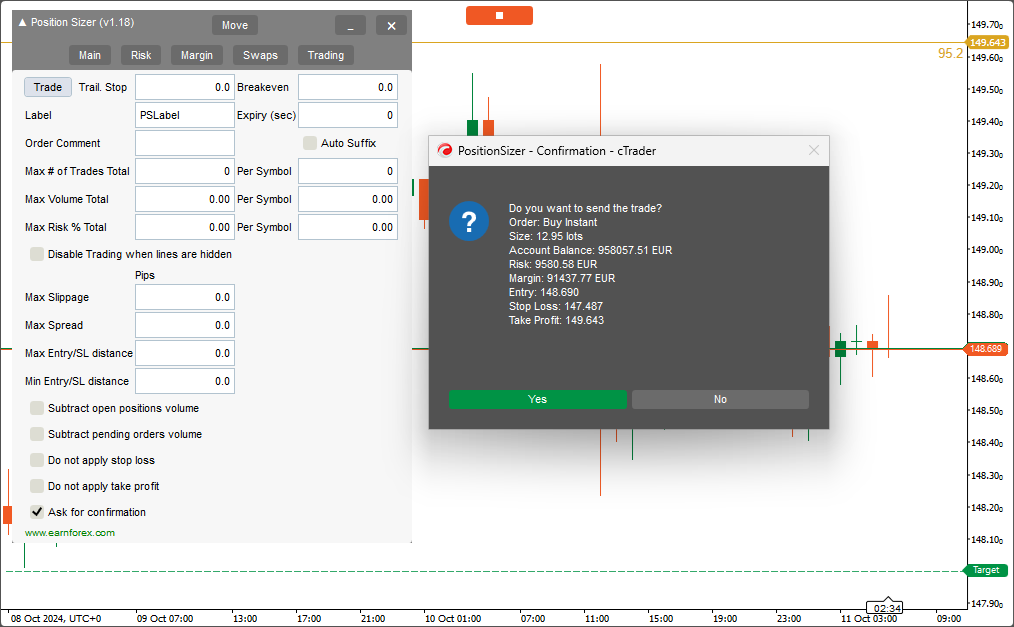Click the blue question mark icon
1014x627 pixels.
[x=469, y=220]
